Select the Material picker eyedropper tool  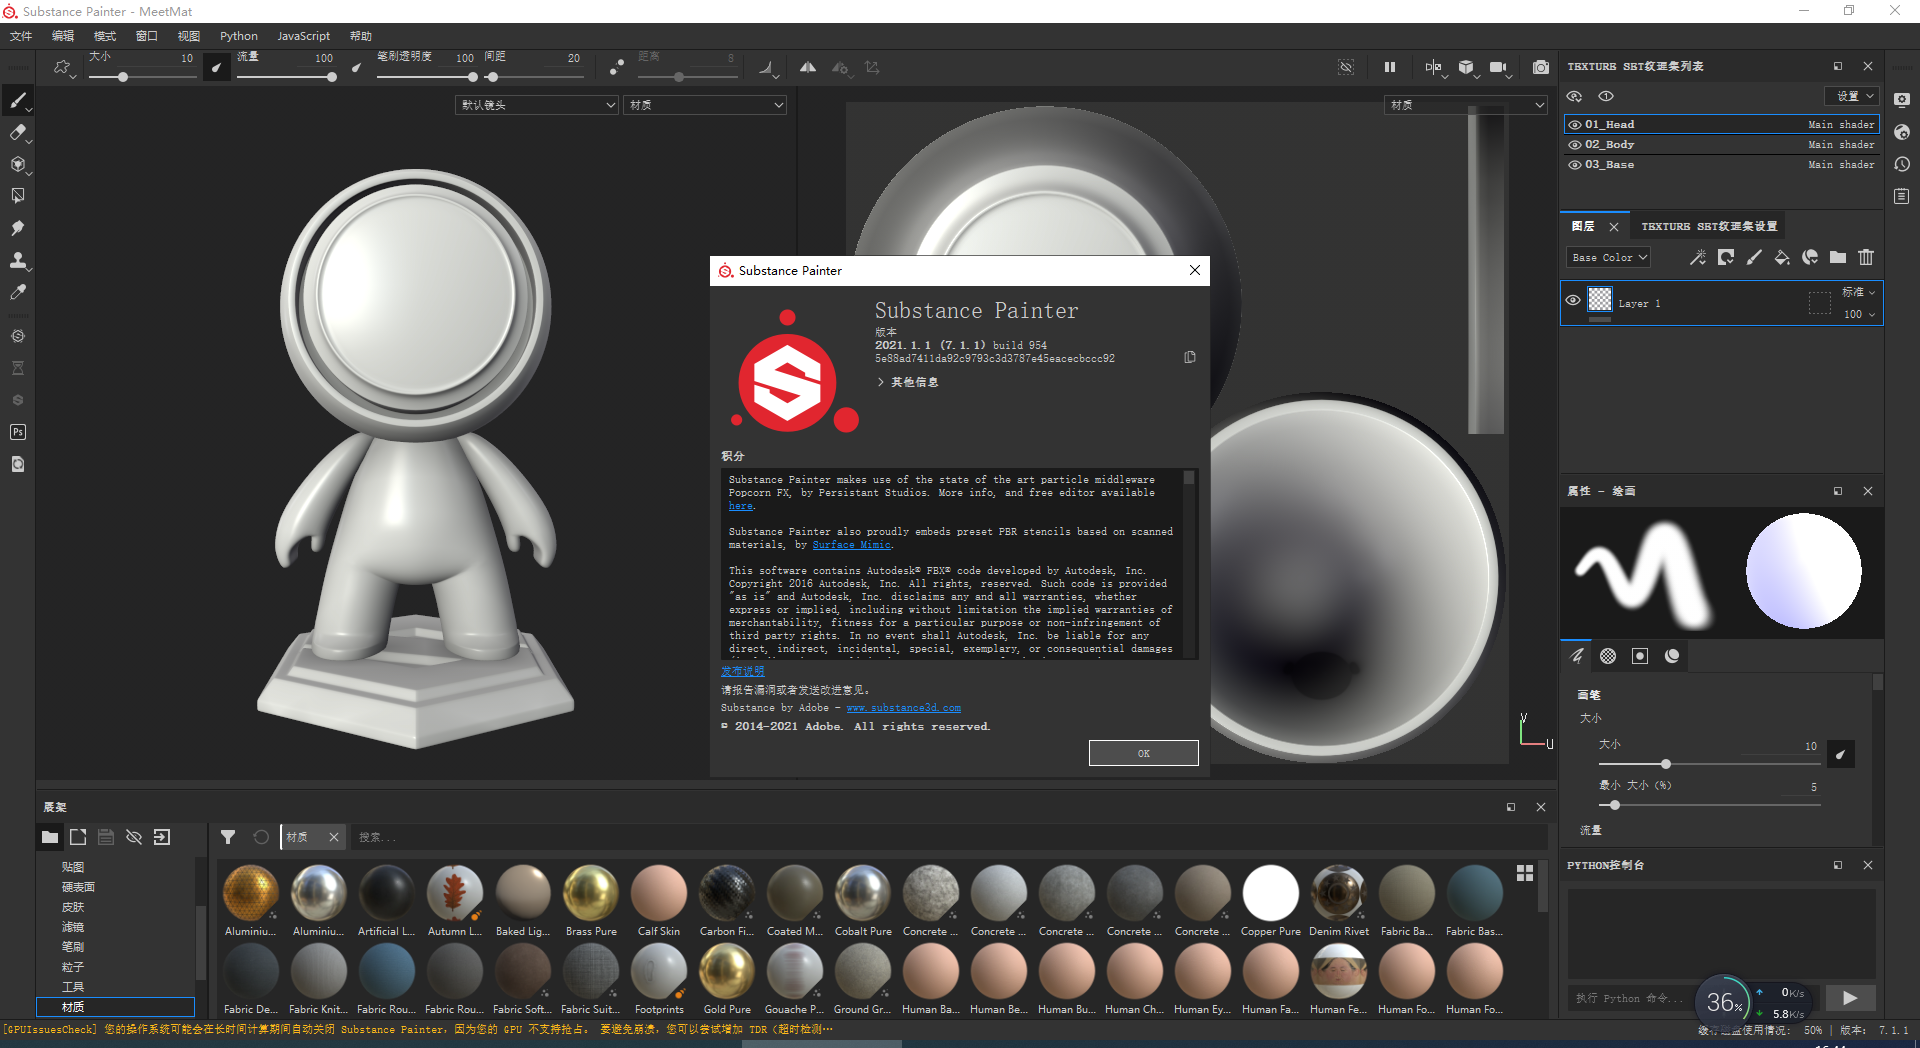[17, 292]
